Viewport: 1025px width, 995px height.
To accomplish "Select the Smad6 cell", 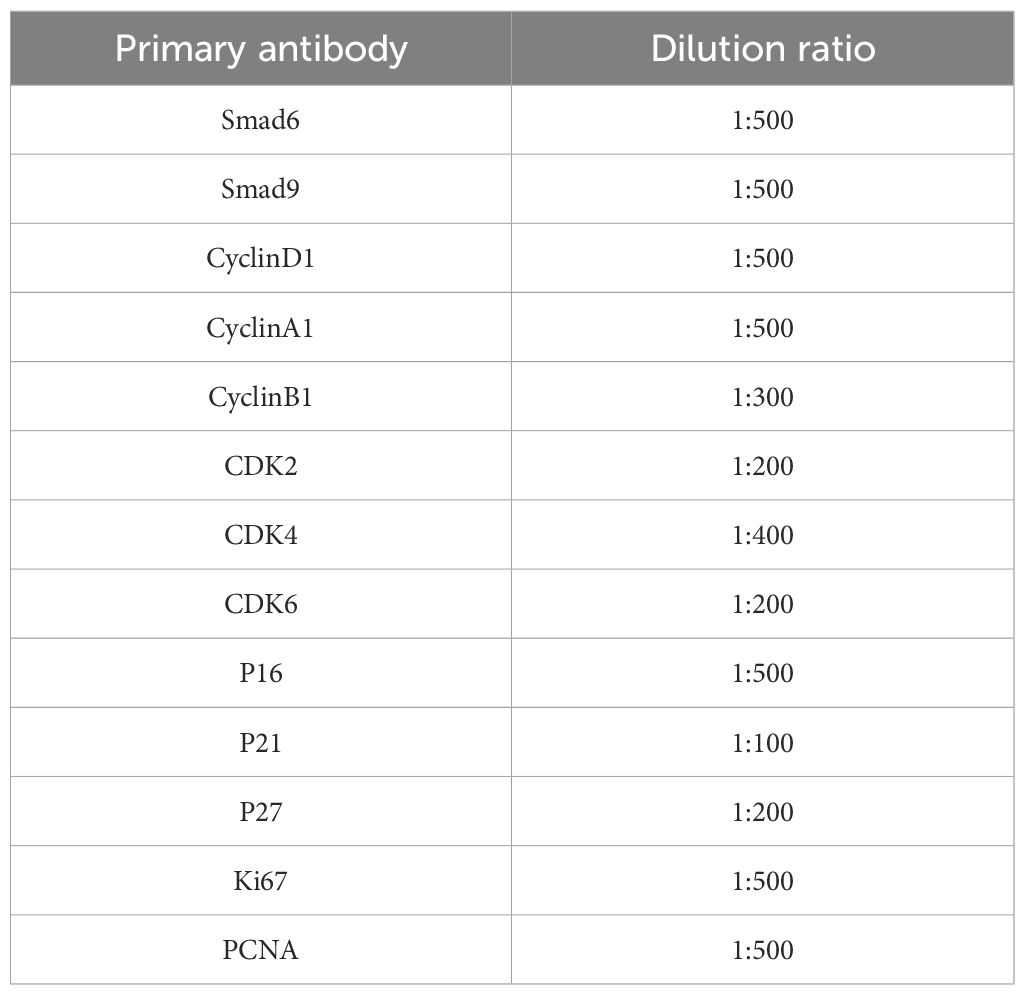I will tap(261, 121).
